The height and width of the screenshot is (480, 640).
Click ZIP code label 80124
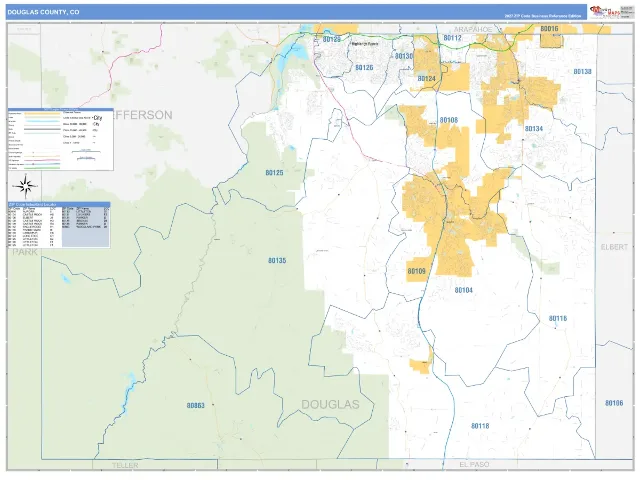[x=427, y=78]
